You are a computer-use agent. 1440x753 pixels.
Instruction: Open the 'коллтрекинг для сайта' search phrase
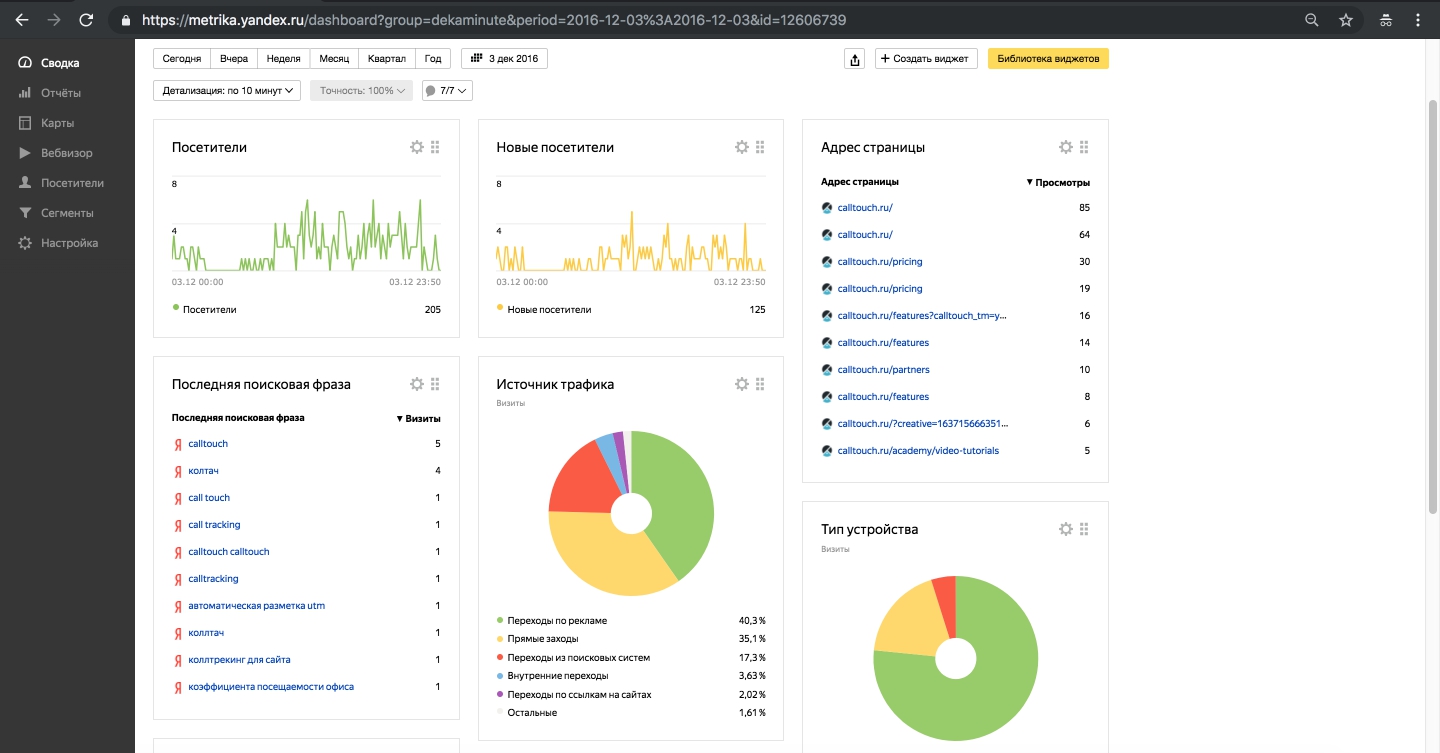pos(239,660)
